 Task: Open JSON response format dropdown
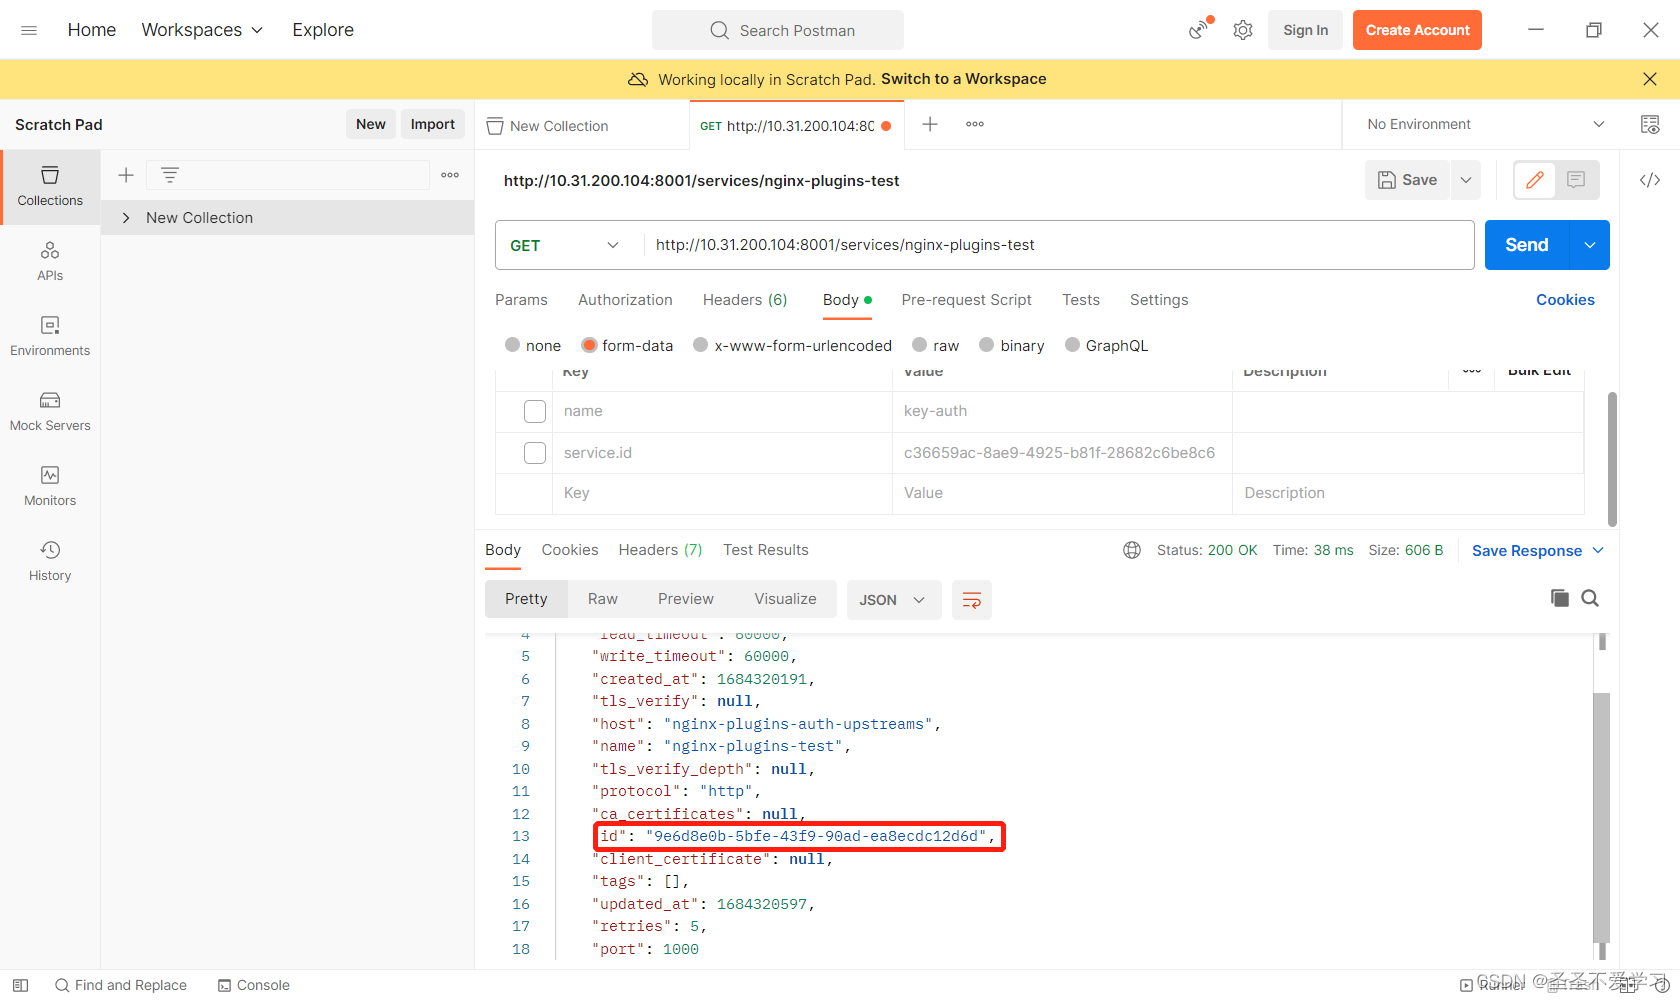point(893,600)
